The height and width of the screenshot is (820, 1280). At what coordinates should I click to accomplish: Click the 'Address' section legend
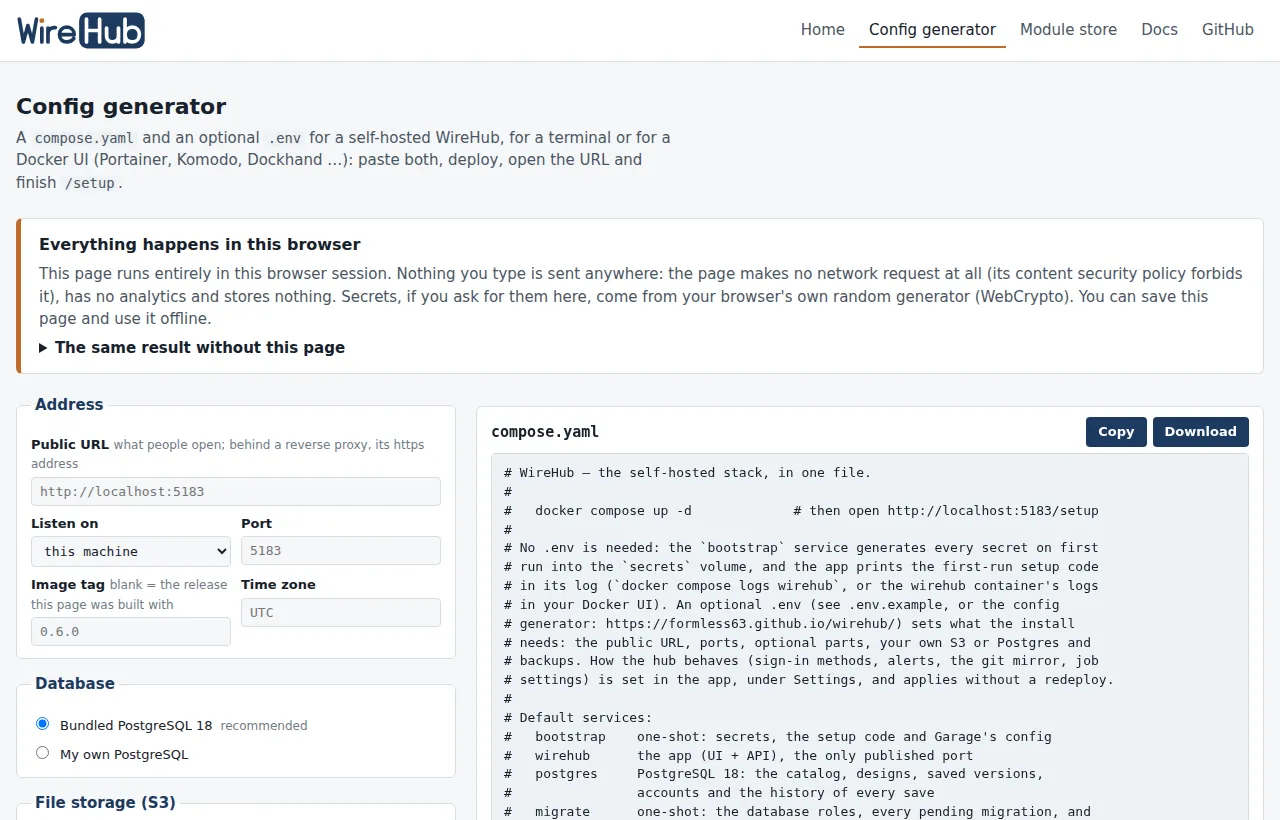69,405
